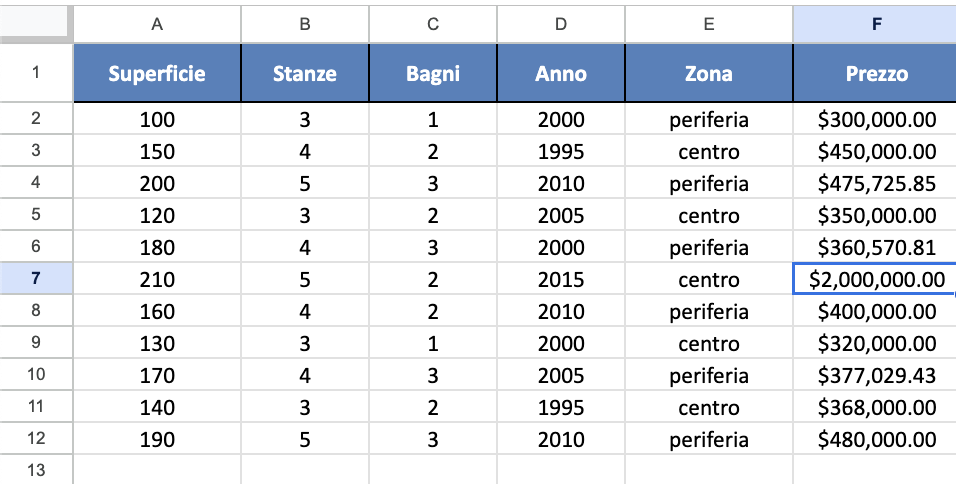
Task: Select row 7 header
Action: click(36, 279)
